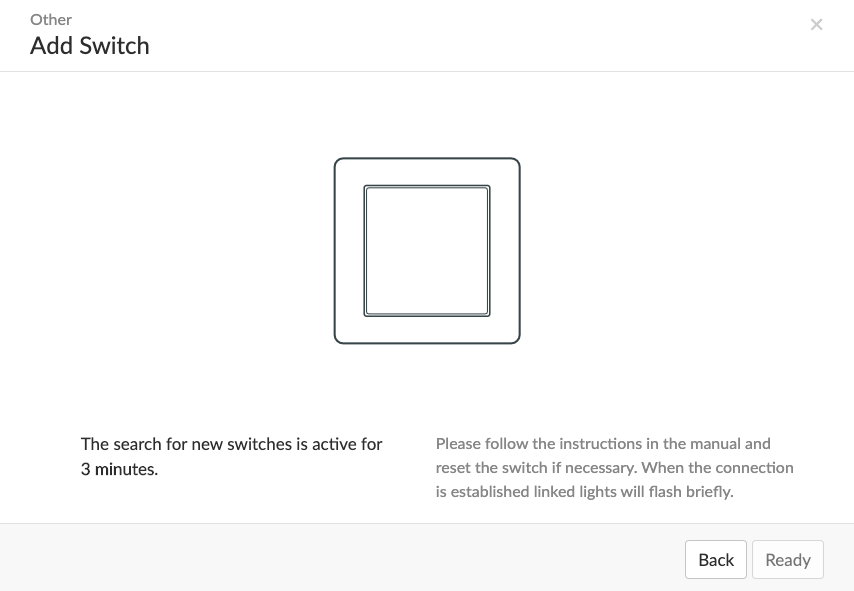Click the Ready button

click(x=788, y=559)
